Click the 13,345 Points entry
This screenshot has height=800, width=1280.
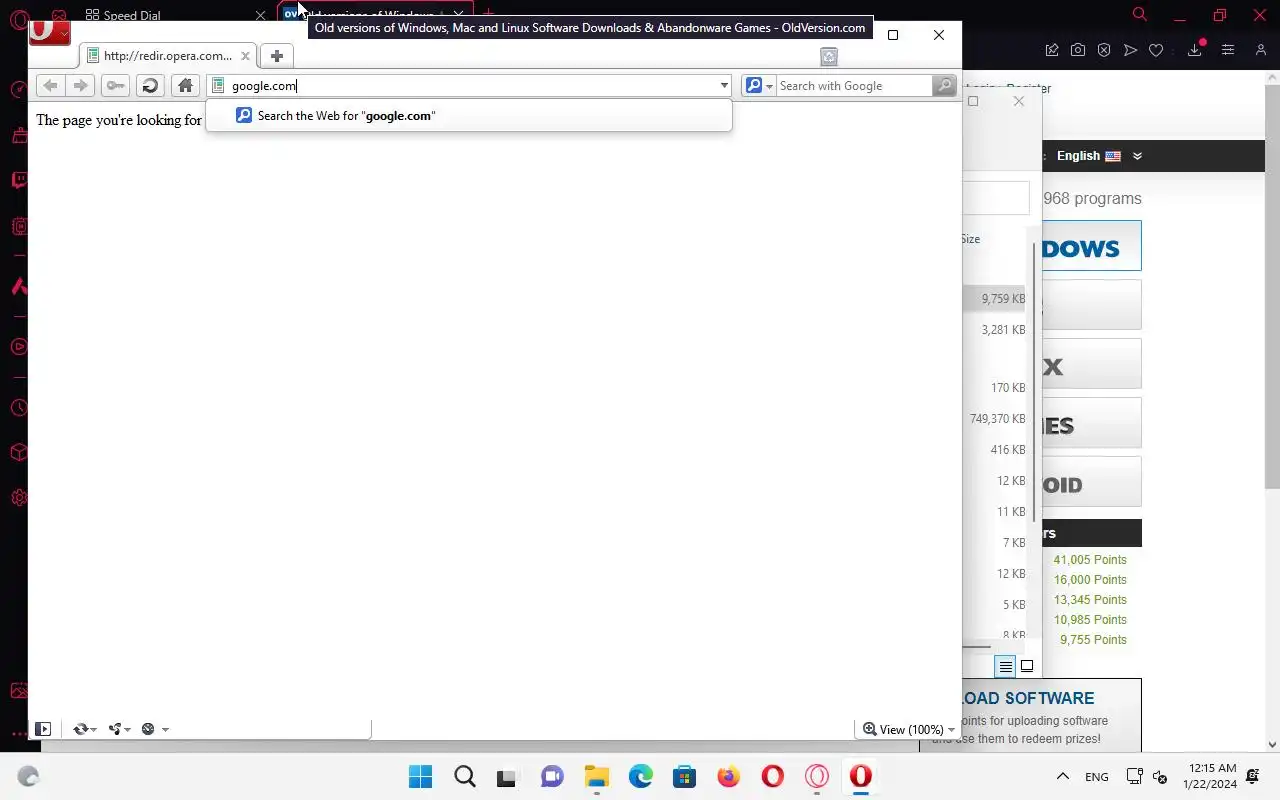click(x=1089, y=600)
